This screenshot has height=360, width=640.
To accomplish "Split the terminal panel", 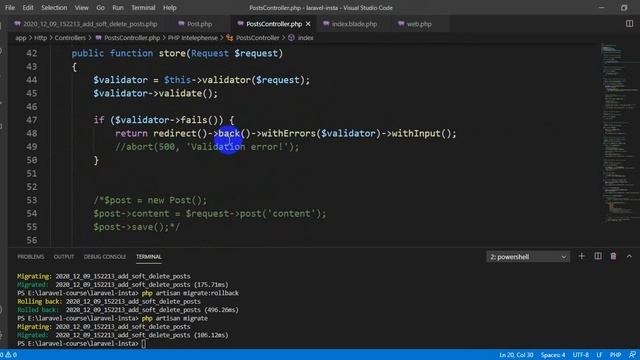I will coord(598,256).
